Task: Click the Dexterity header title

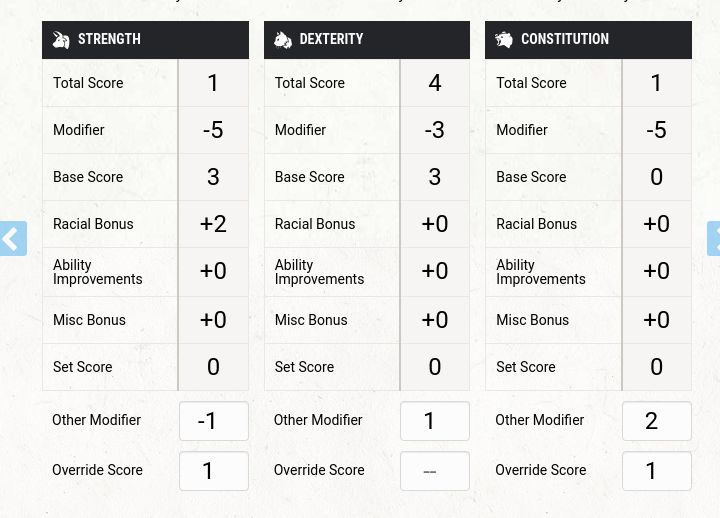Action: pyautogui.click(x=331, y=40)
